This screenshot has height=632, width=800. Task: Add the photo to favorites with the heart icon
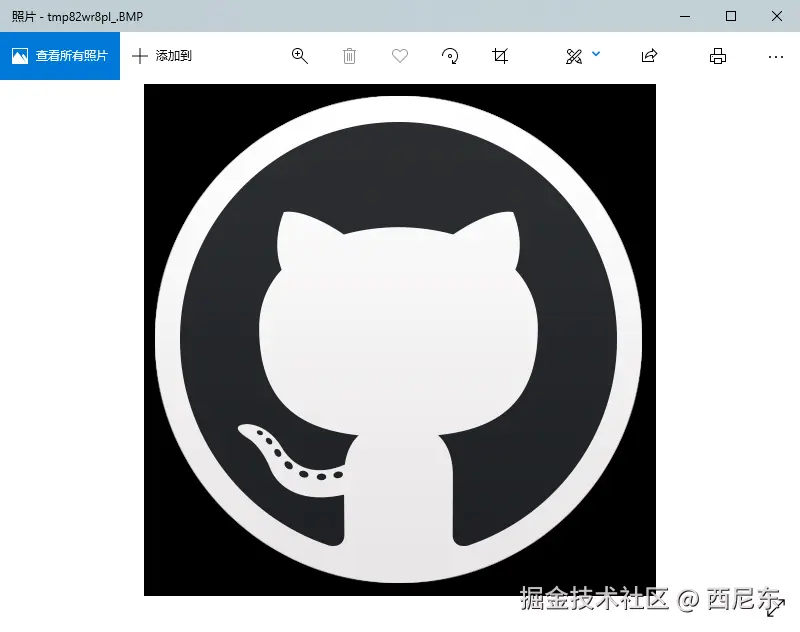point(399,56)
